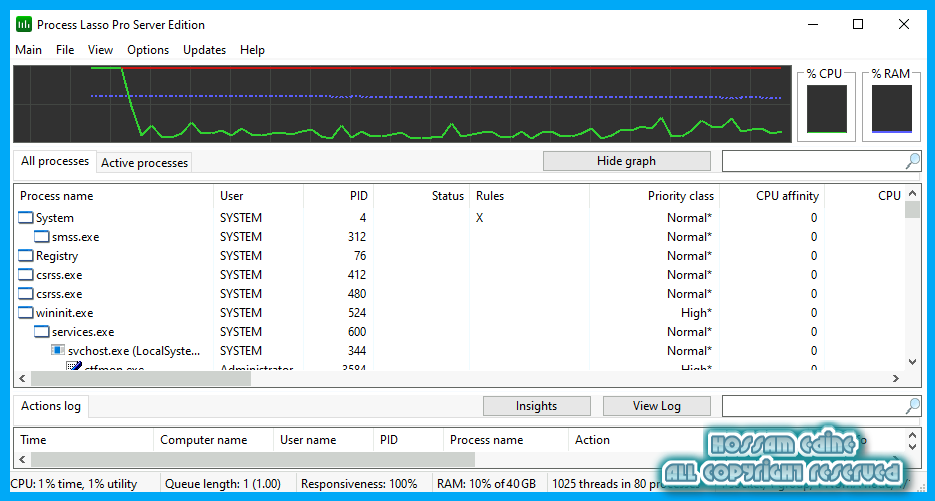Click the Time column header in log
Viewport: 935px width, 501px height.
[x=84, y=440]
